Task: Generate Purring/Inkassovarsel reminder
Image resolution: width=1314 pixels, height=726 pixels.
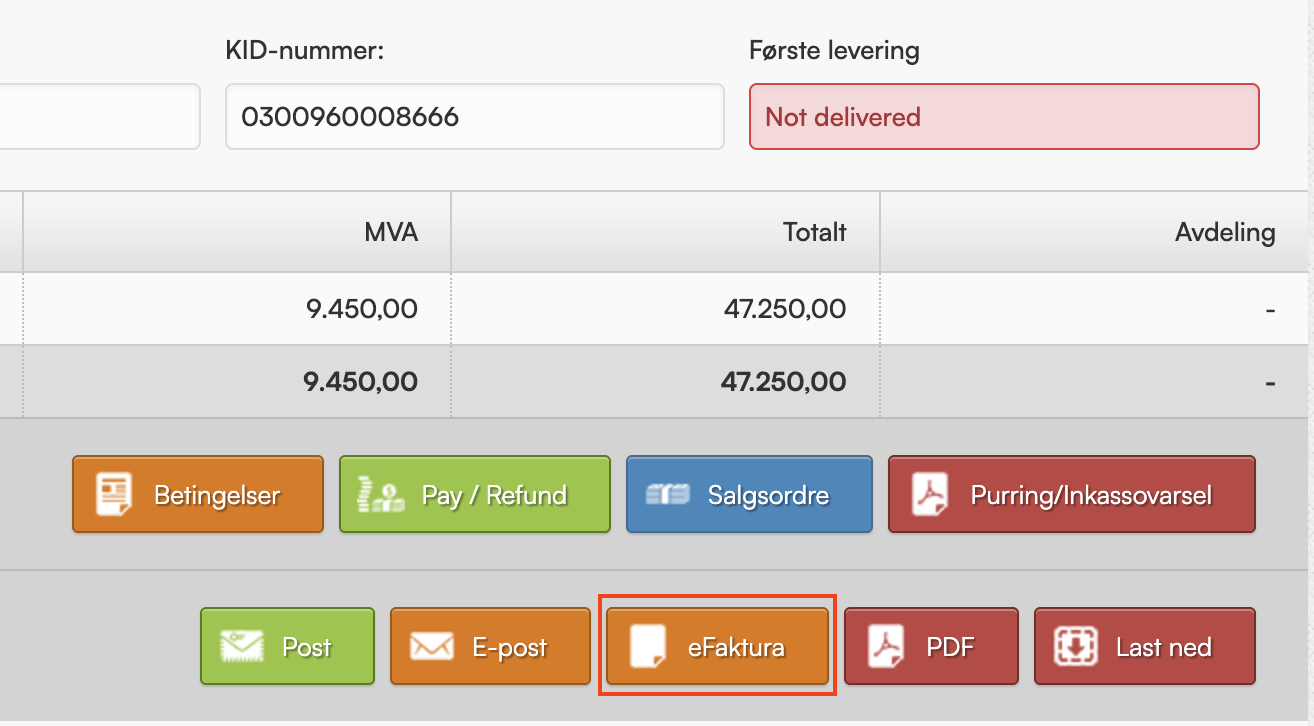Action: tap(1090, 495)
